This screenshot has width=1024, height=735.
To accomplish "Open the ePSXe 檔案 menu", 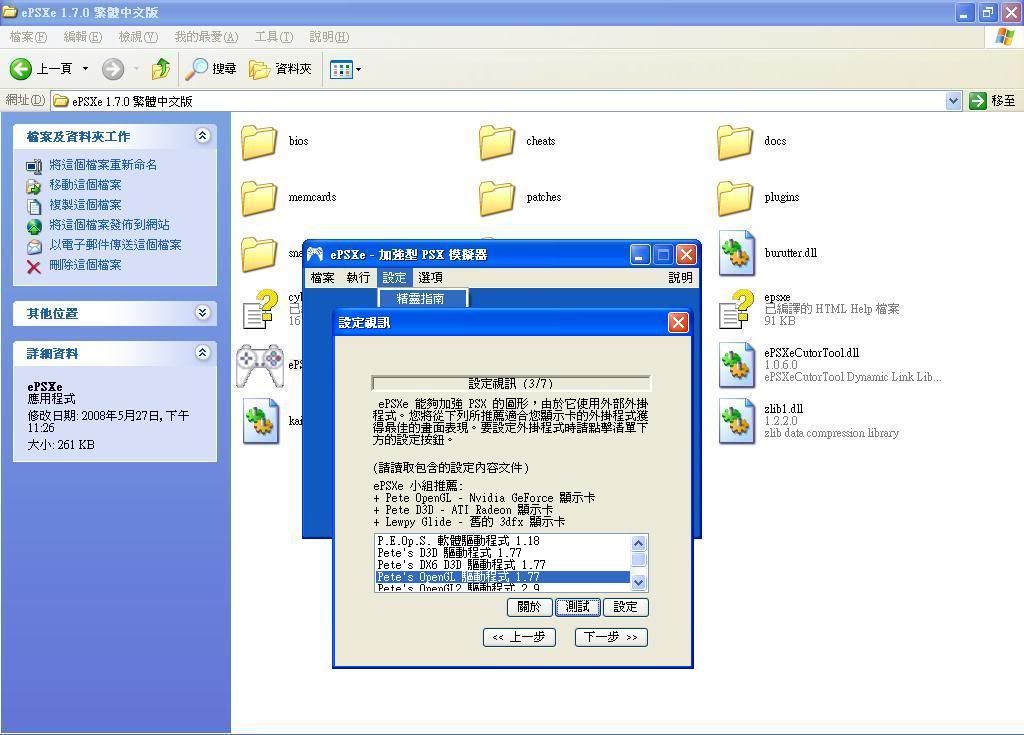I will tap(323, 278).
